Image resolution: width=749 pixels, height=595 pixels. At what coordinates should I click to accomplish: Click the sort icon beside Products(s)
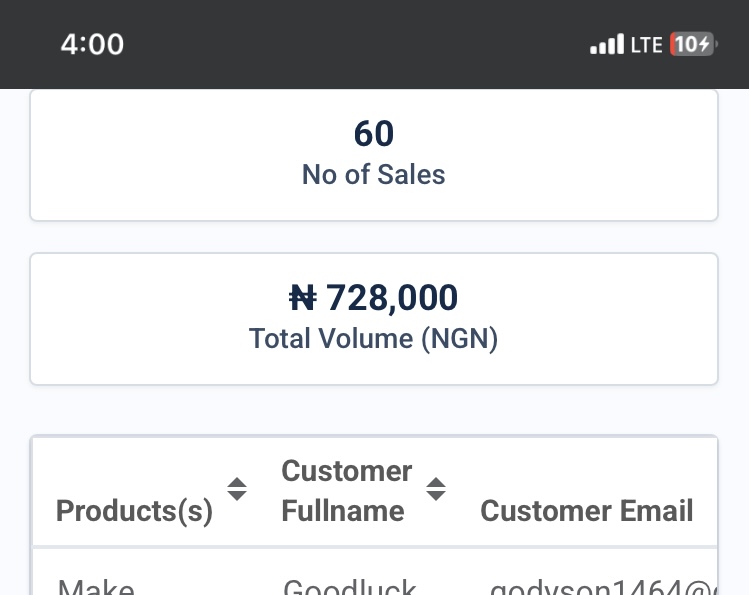tap(237, 489)
